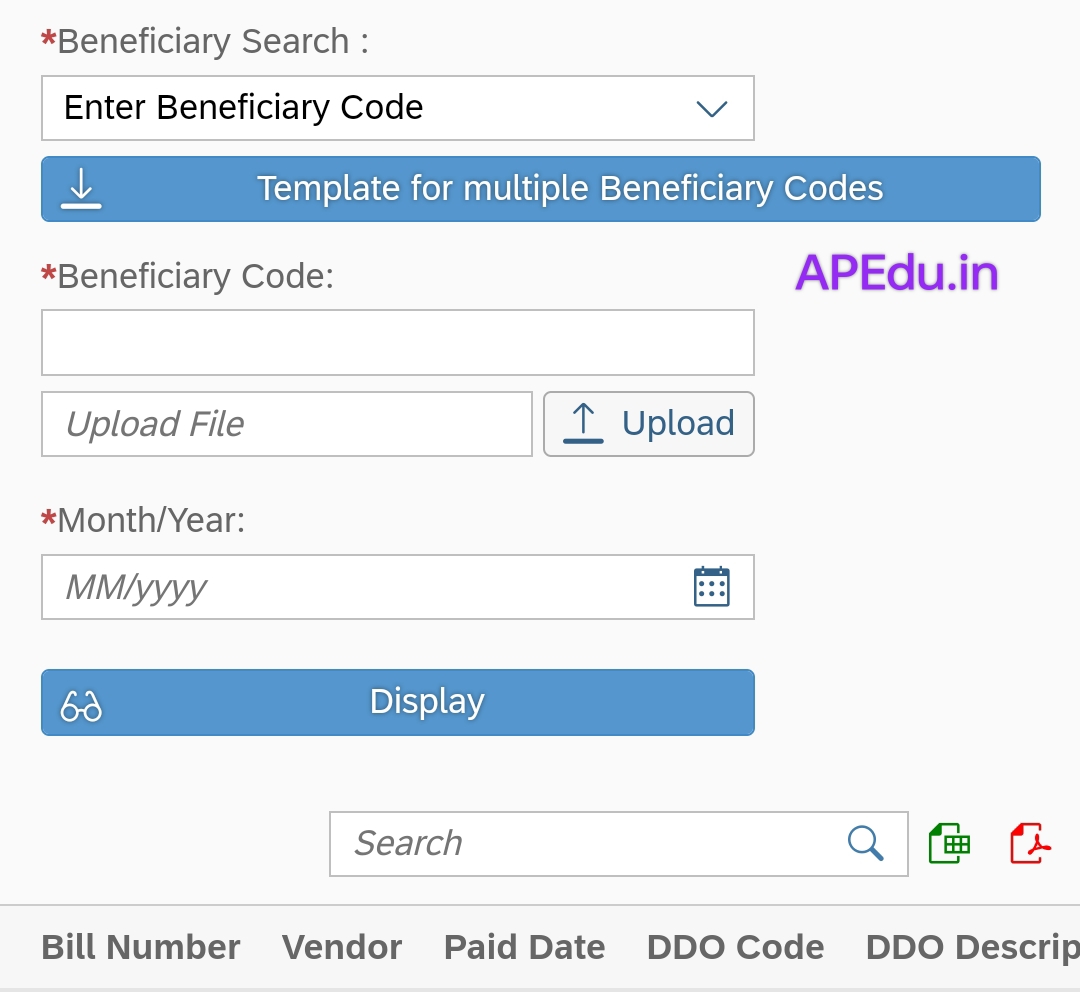Click the magnifying glass search icon
The image size is (1080, 994).
coord(865,843)
